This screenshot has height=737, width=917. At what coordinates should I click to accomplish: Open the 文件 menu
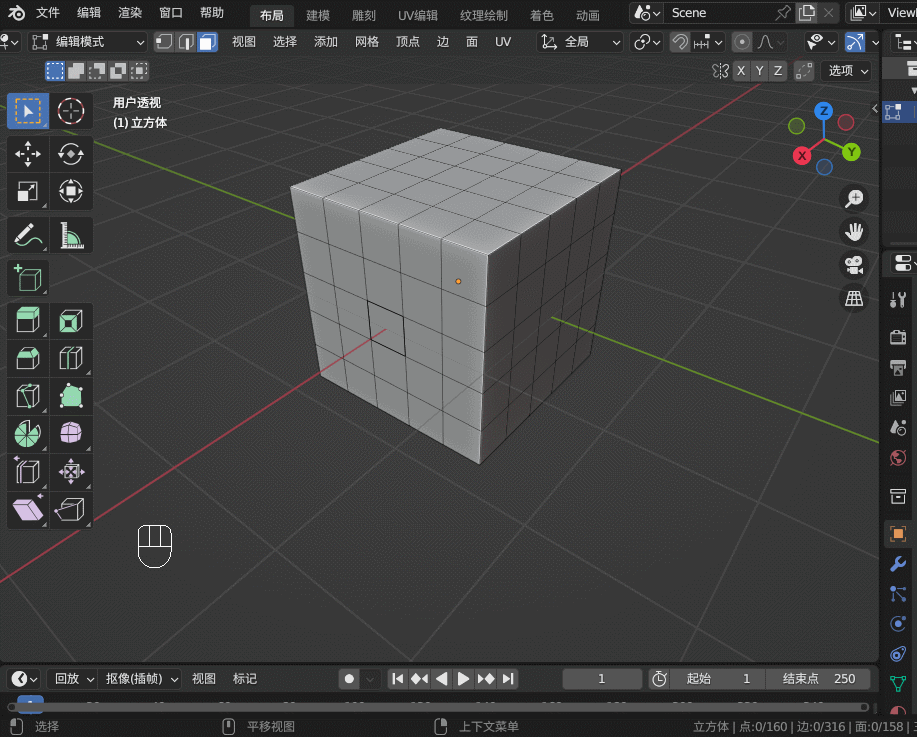[47, 13]
